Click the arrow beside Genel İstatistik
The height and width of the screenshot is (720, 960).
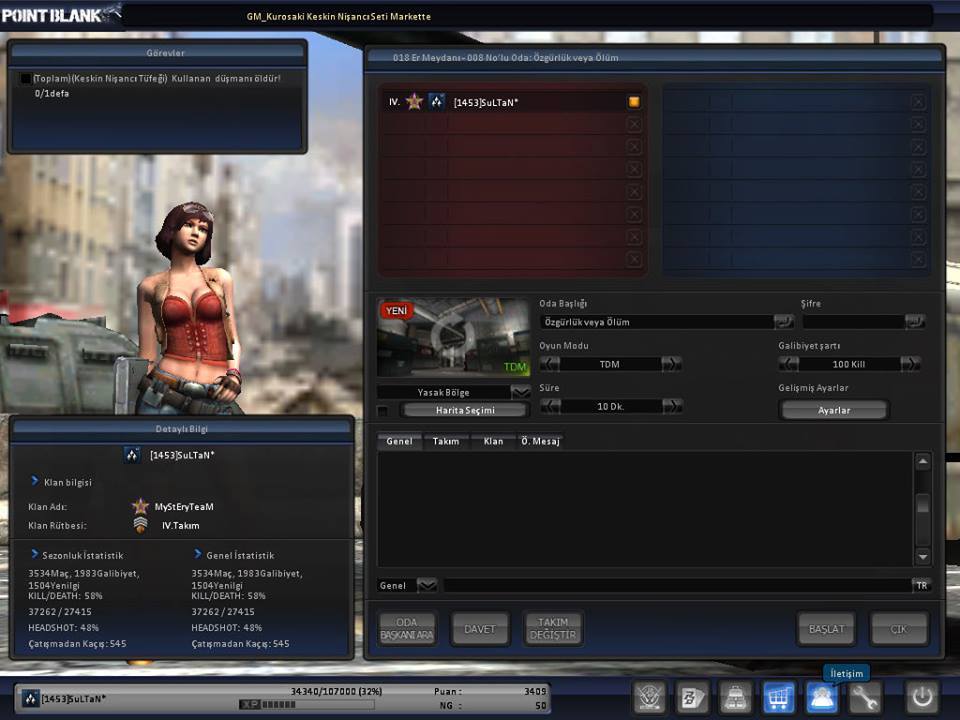[x=198, y=554]
